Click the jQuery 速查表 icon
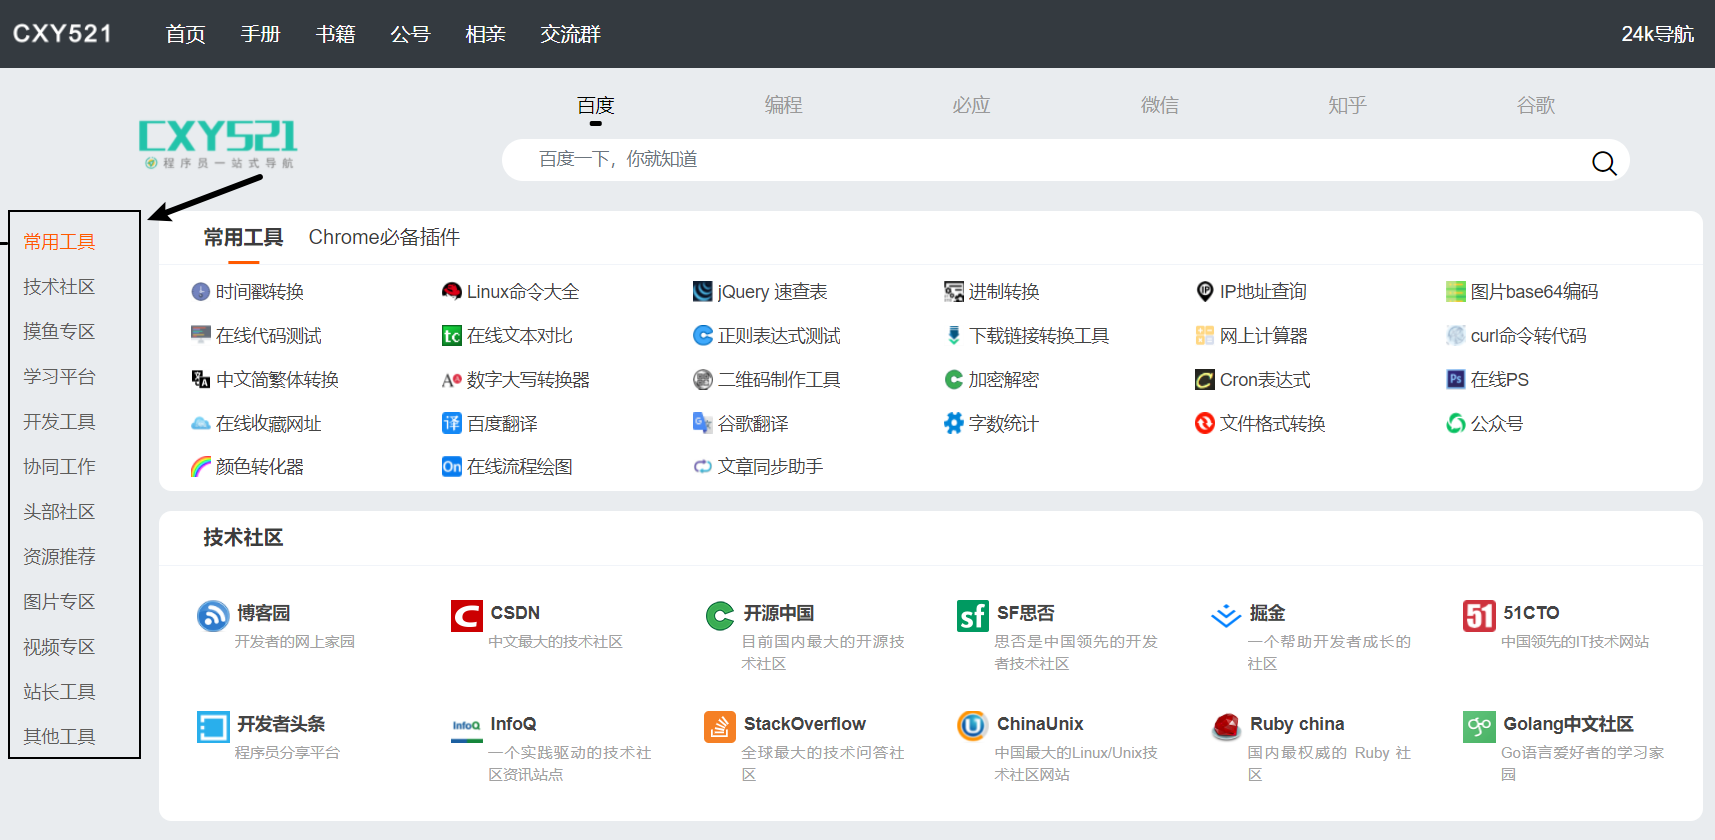Screen dimensions: 1715x840 coord(703,292)
